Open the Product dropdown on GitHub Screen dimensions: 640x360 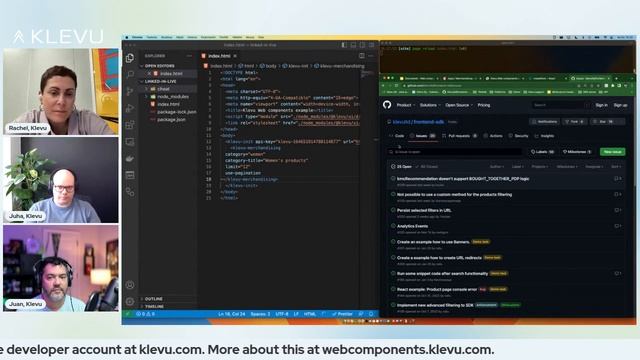pos(406,105)
